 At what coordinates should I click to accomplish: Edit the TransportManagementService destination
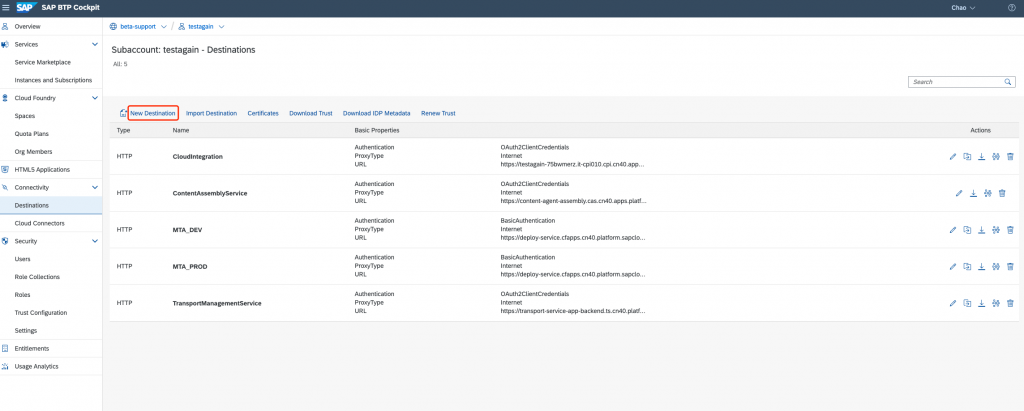coord(953,303)
